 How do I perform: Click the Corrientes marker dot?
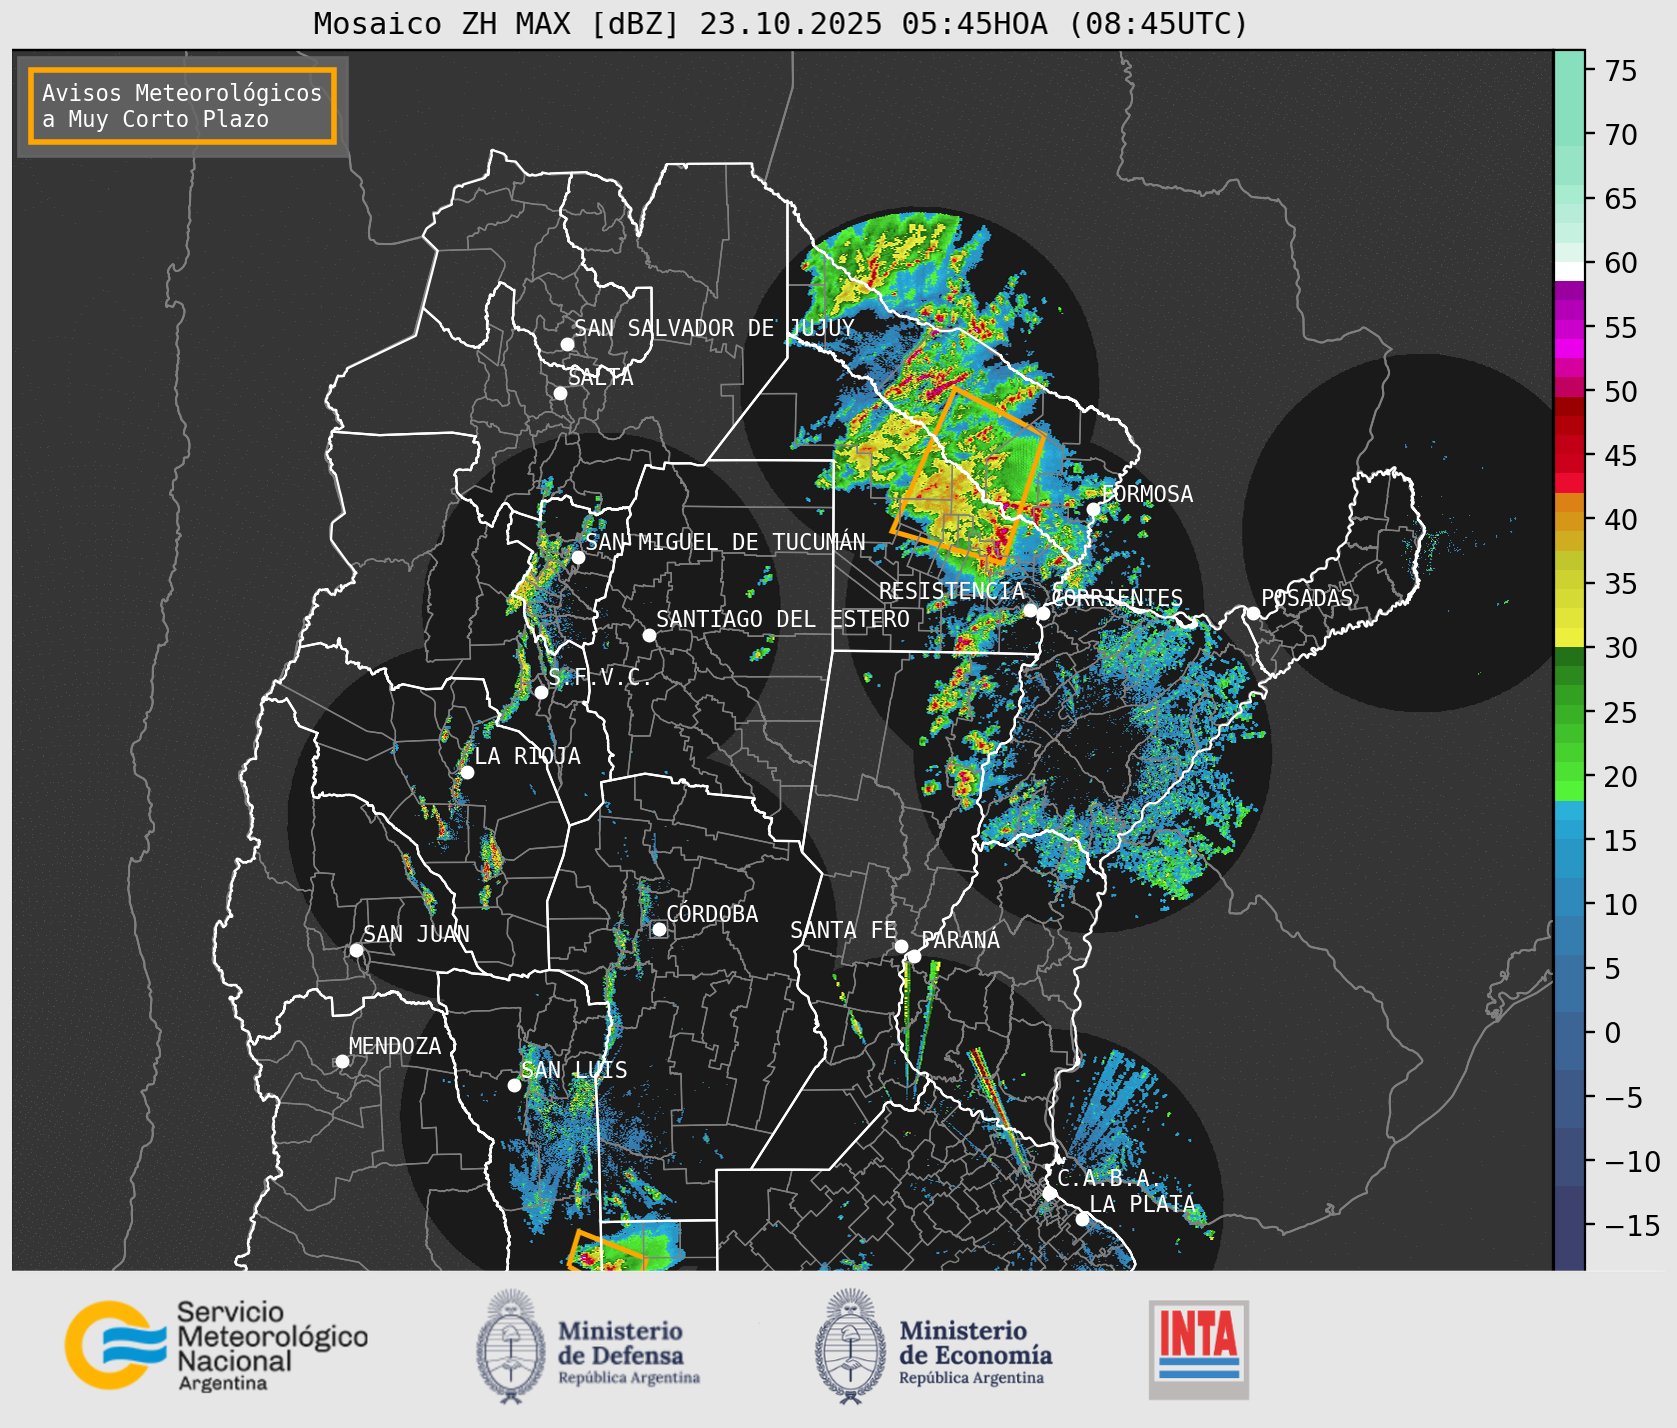coord(1043,613)
